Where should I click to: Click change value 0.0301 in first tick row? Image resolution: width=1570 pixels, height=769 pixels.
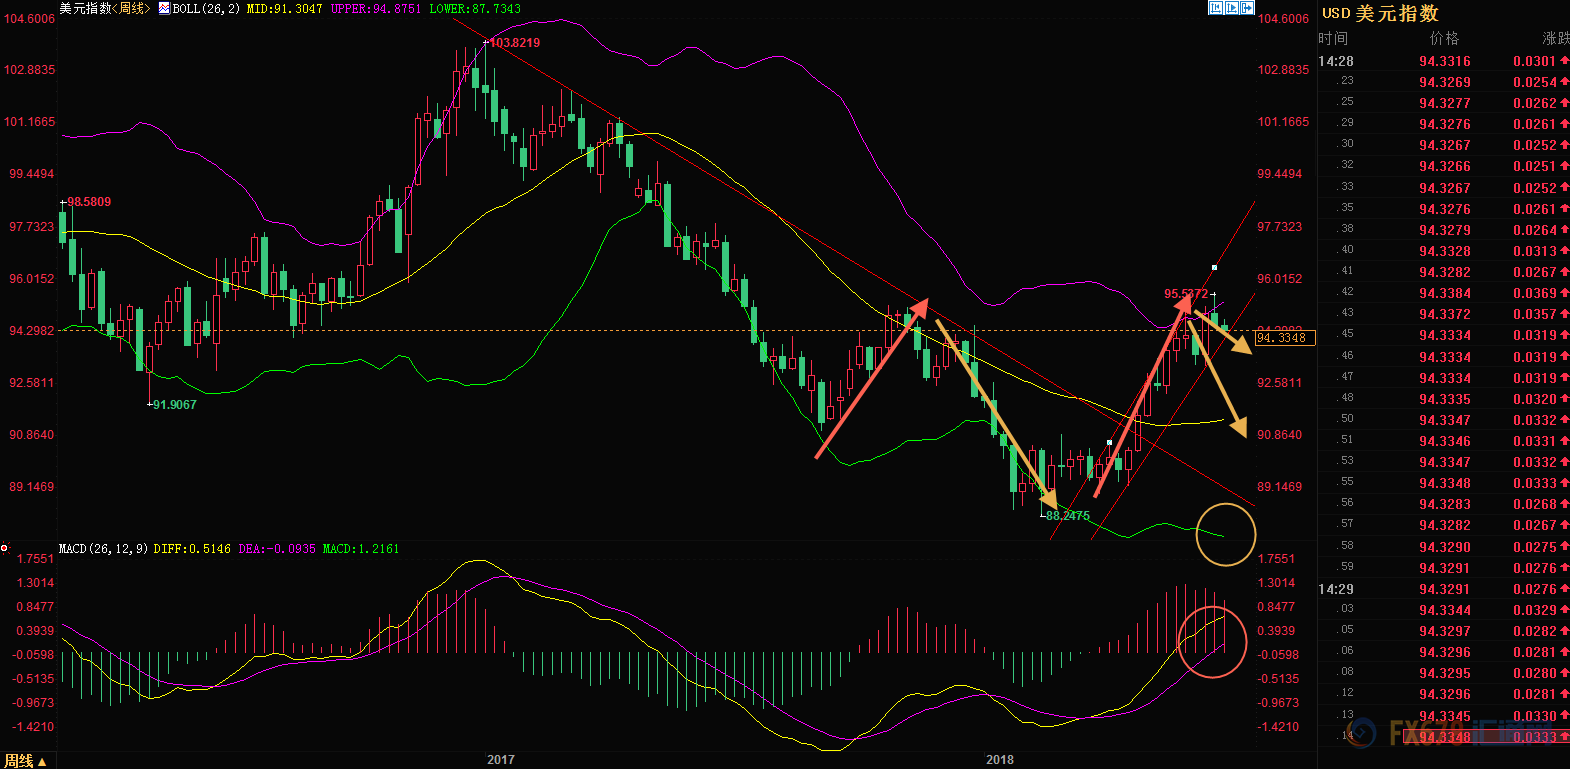(x=1535, y=61)
